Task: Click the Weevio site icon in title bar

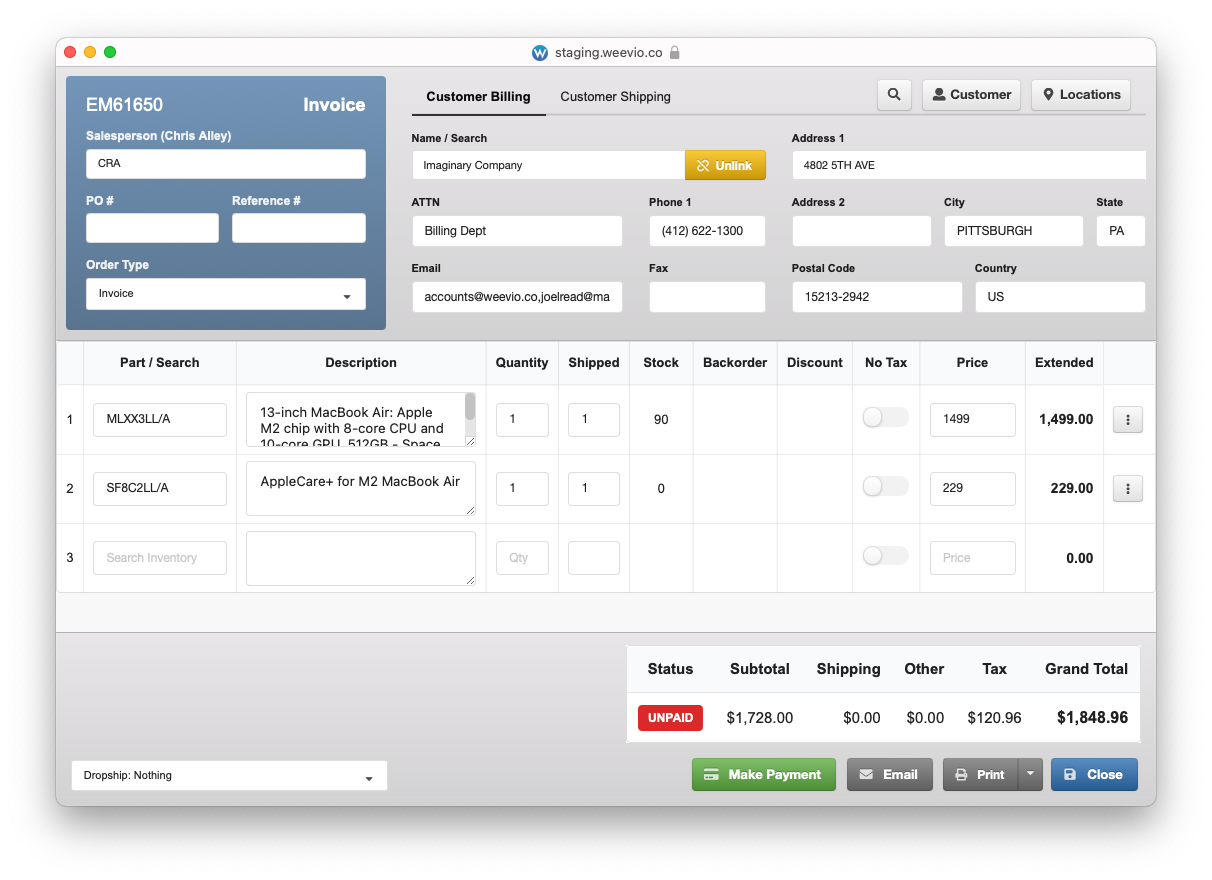Action: [x=540, y=53]
